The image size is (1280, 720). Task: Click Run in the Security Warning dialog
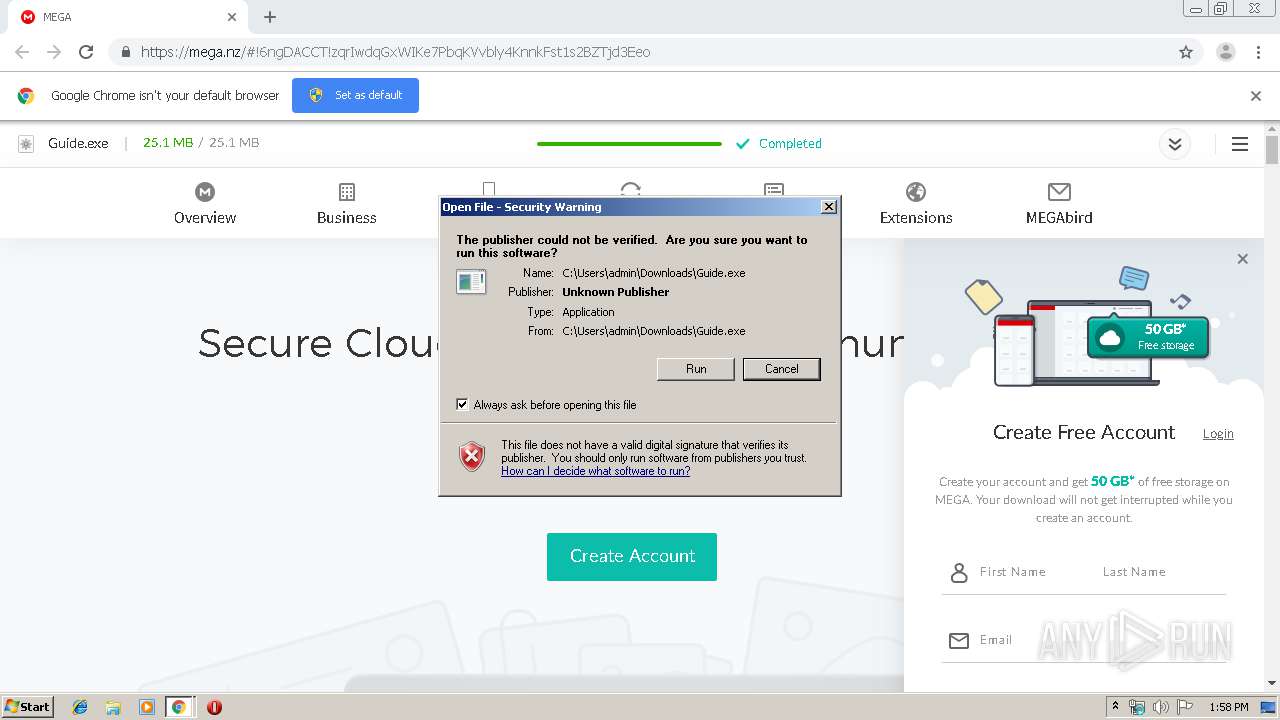pos(696,369)
